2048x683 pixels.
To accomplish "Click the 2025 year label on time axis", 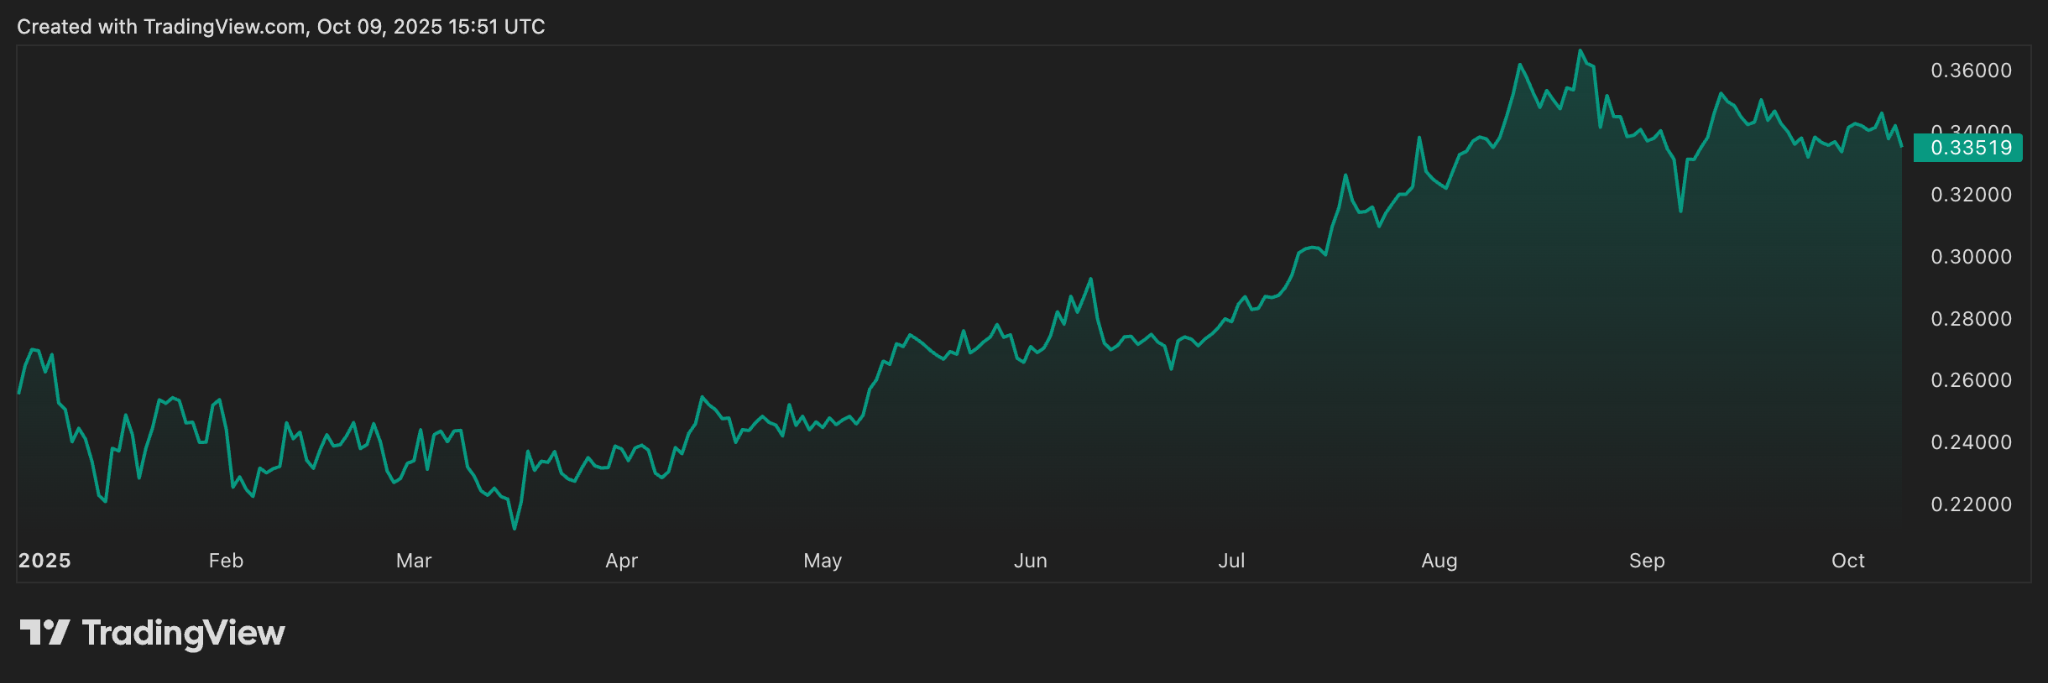I will [45, 561].
